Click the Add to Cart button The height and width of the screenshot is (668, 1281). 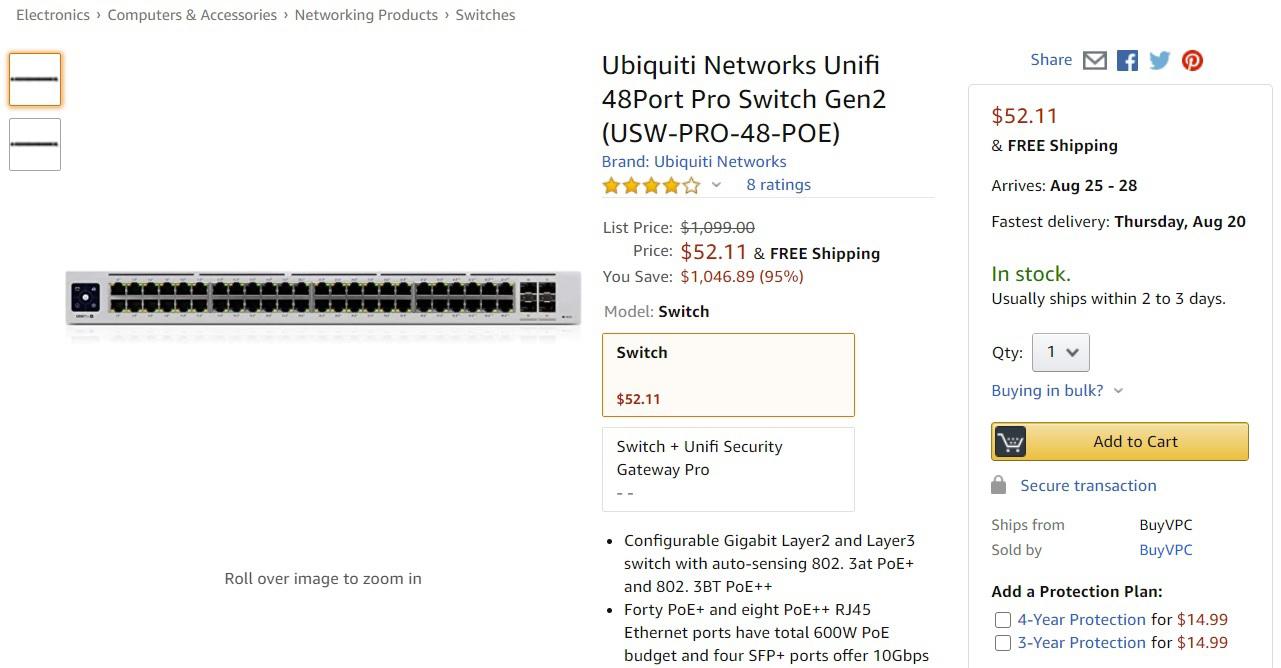pos(1135,441)
